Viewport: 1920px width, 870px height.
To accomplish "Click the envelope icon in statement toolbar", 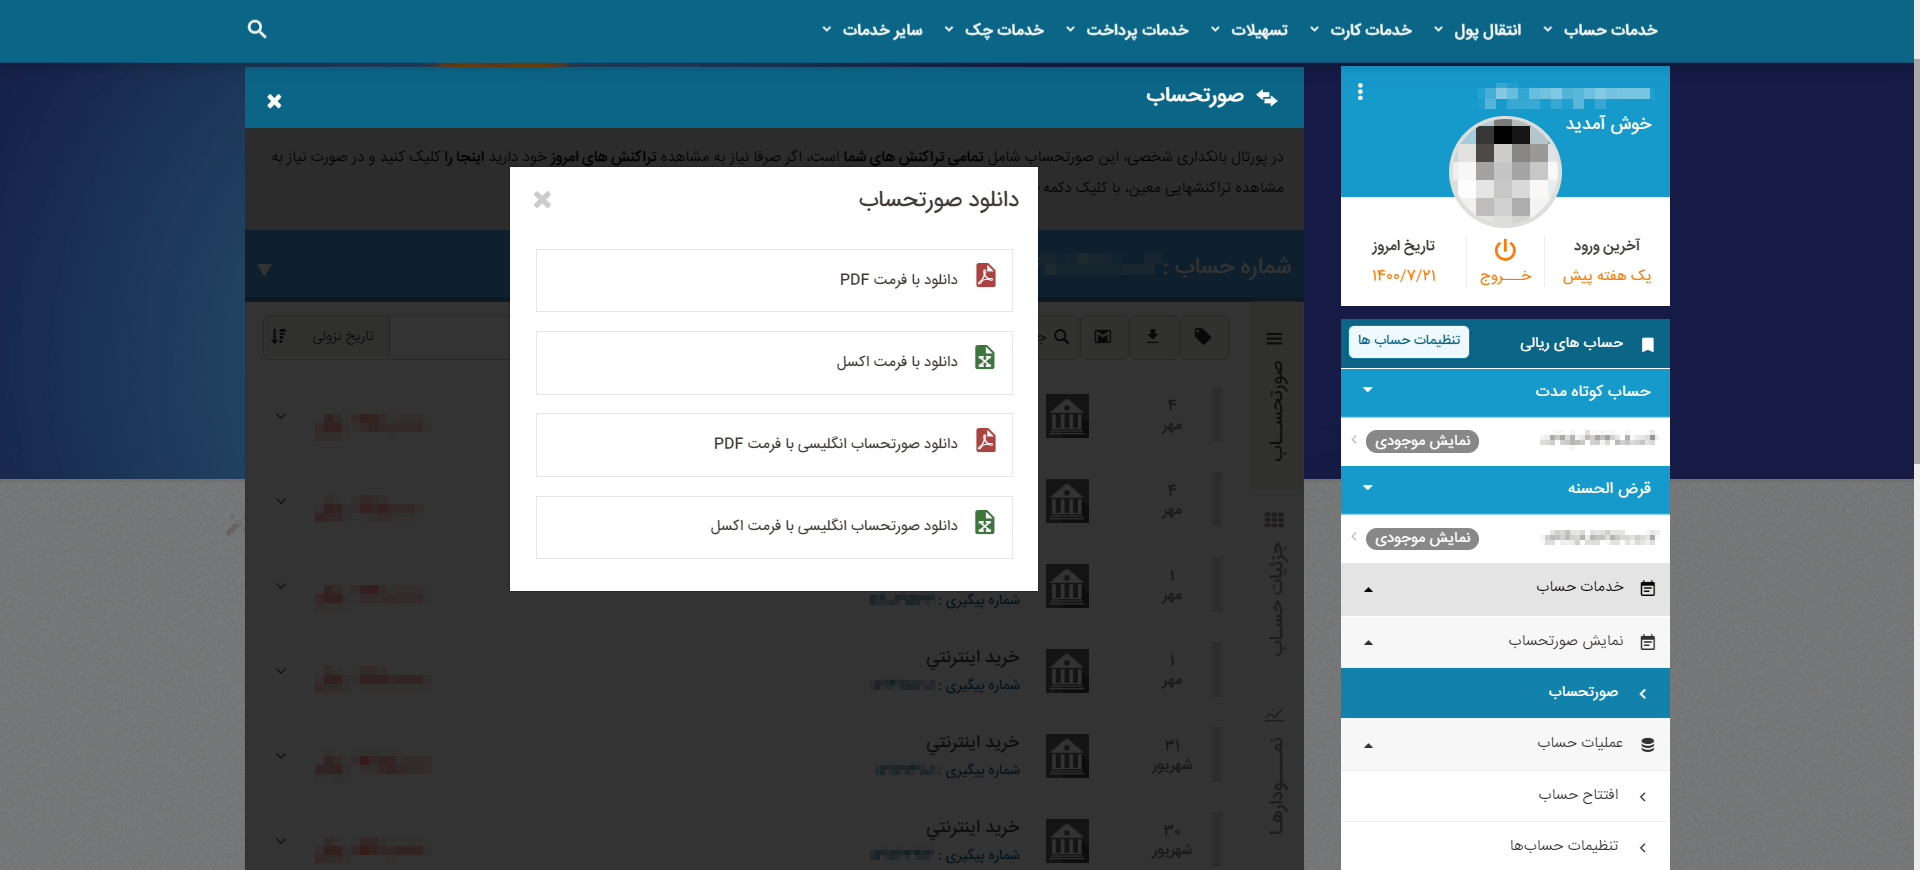I will pyautogui.click(x=1103, y=337).
